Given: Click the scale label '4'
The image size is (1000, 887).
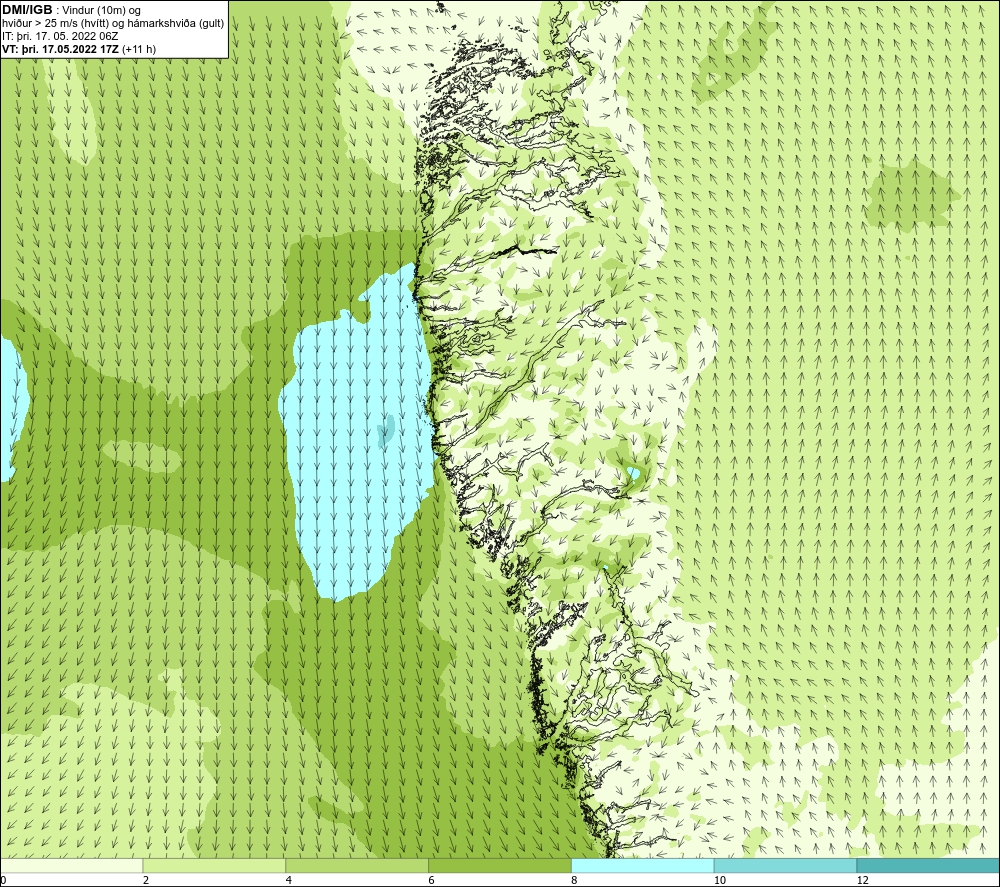Looking at the screenshot, I should coord(289,880).
